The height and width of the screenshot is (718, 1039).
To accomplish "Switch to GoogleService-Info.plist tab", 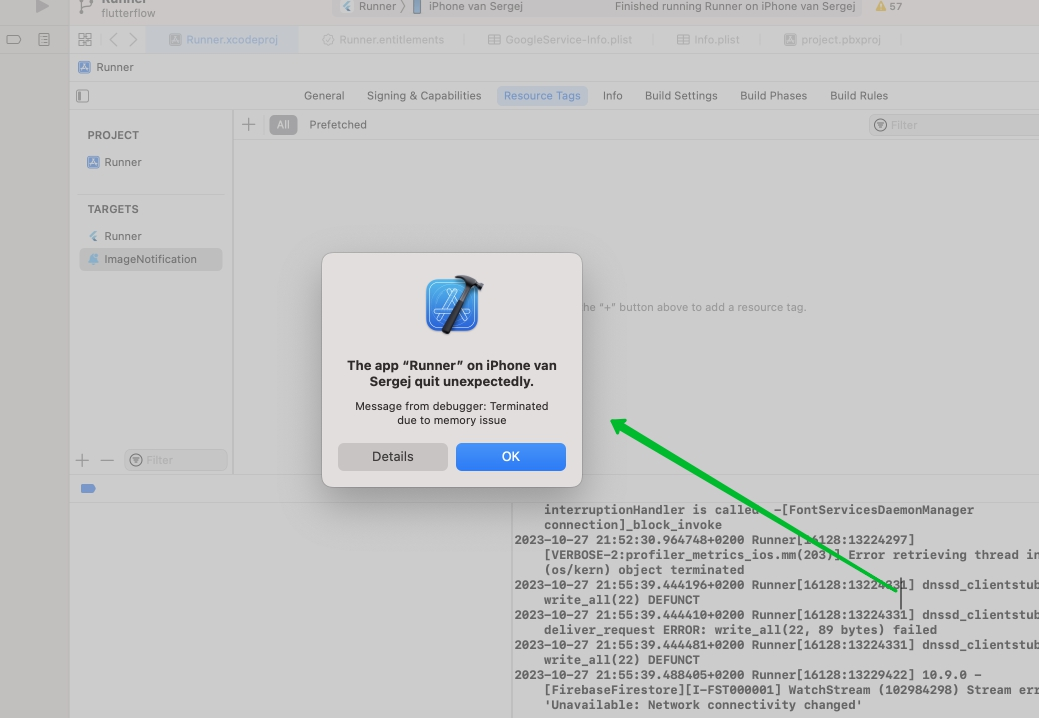I will (560, 40).
